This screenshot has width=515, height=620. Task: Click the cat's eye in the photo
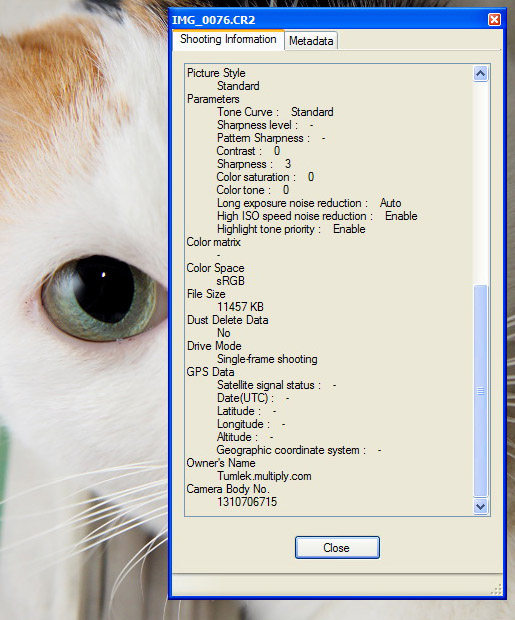(x=100, y=297)
